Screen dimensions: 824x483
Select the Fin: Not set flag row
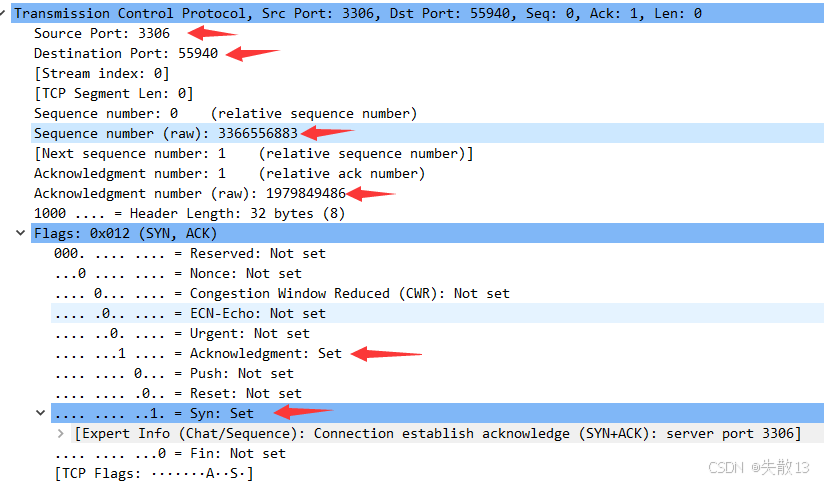point(170,453)
